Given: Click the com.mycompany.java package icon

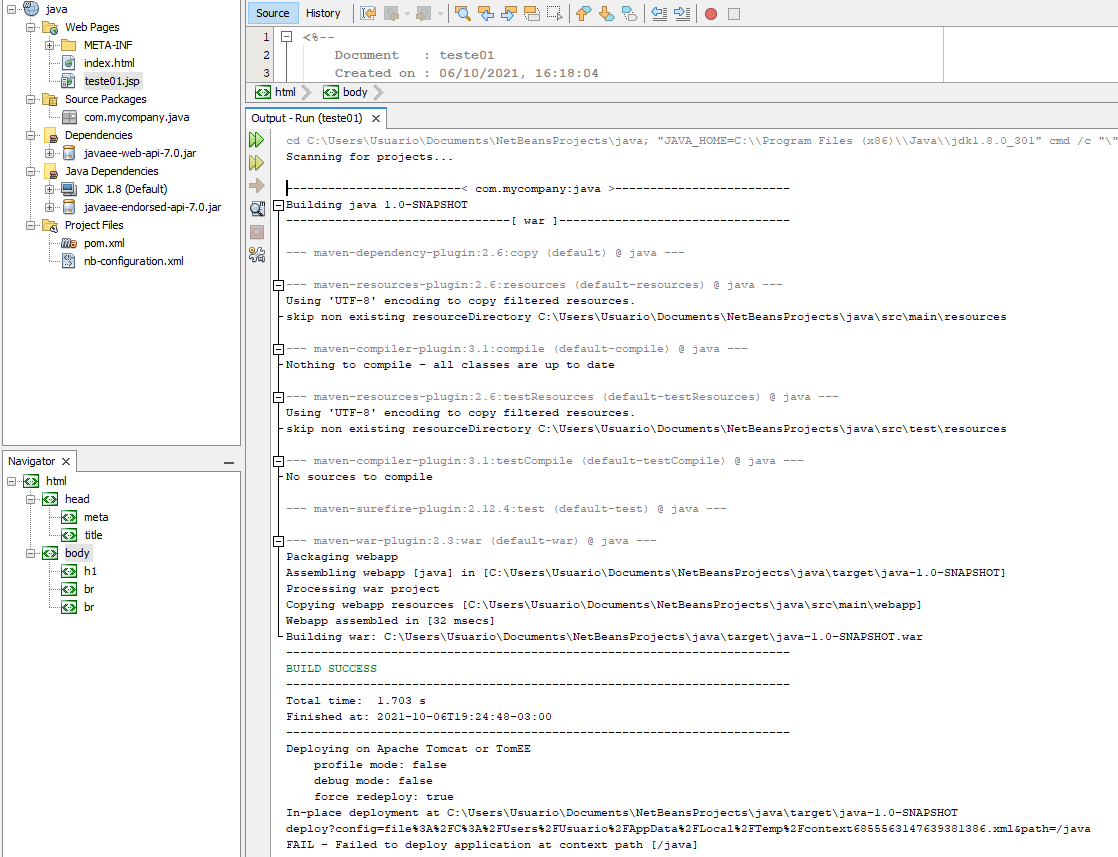Looking at the screenshot, I should 69,117.
